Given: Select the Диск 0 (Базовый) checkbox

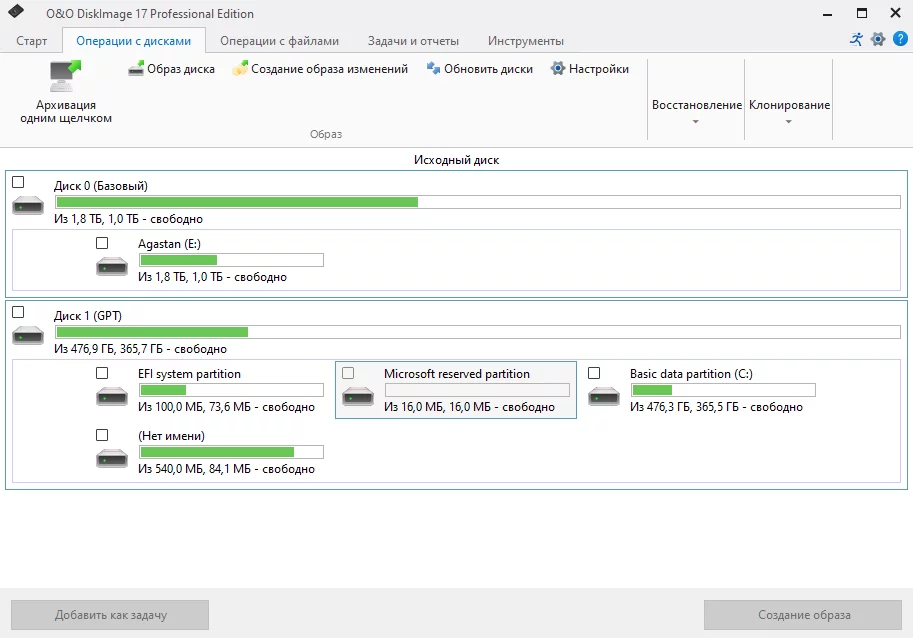Looking at the screenshot, I should click(x=18, y=182).
